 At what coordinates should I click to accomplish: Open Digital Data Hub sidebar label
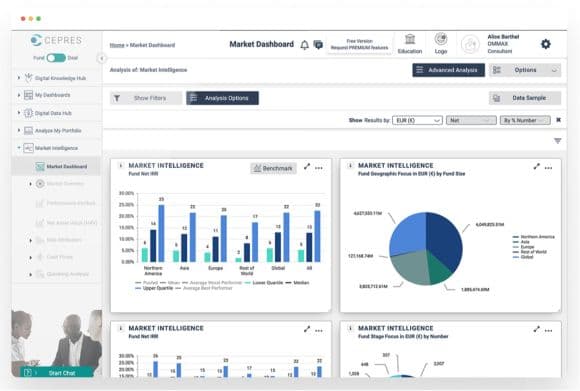(x=53, y=113)
